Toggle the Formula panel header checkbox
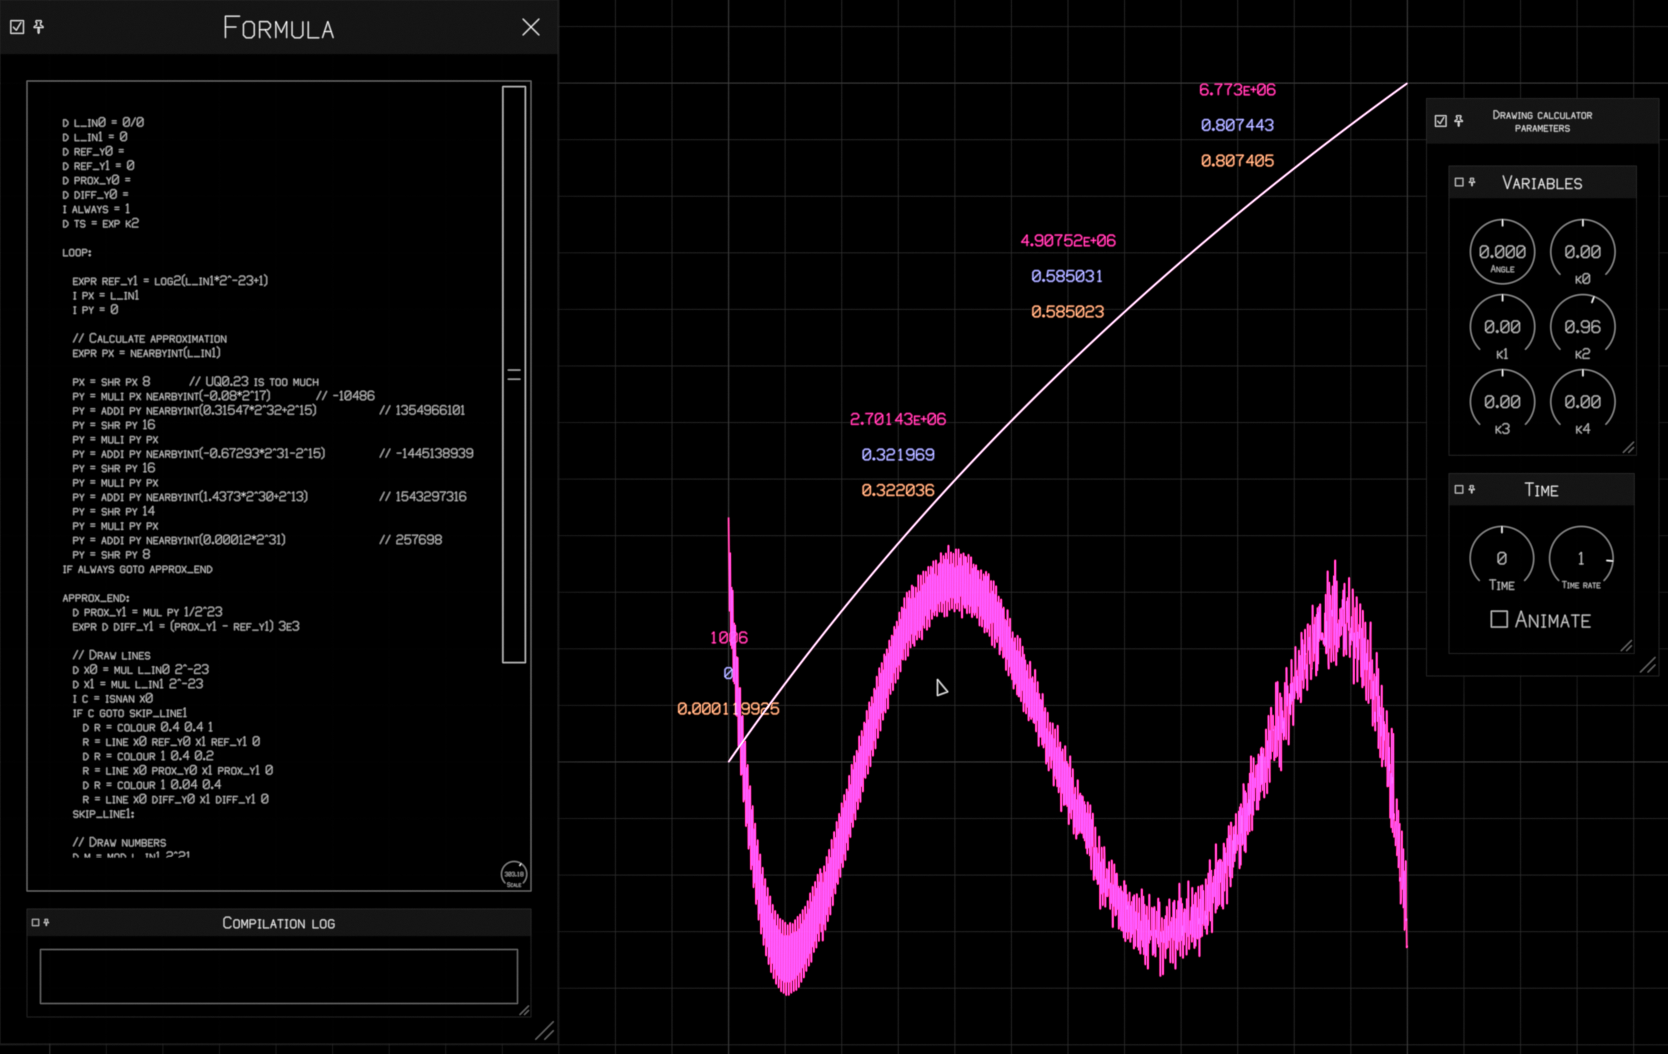The width and height of the screenshot is (1668, 1054). point(17,27)
